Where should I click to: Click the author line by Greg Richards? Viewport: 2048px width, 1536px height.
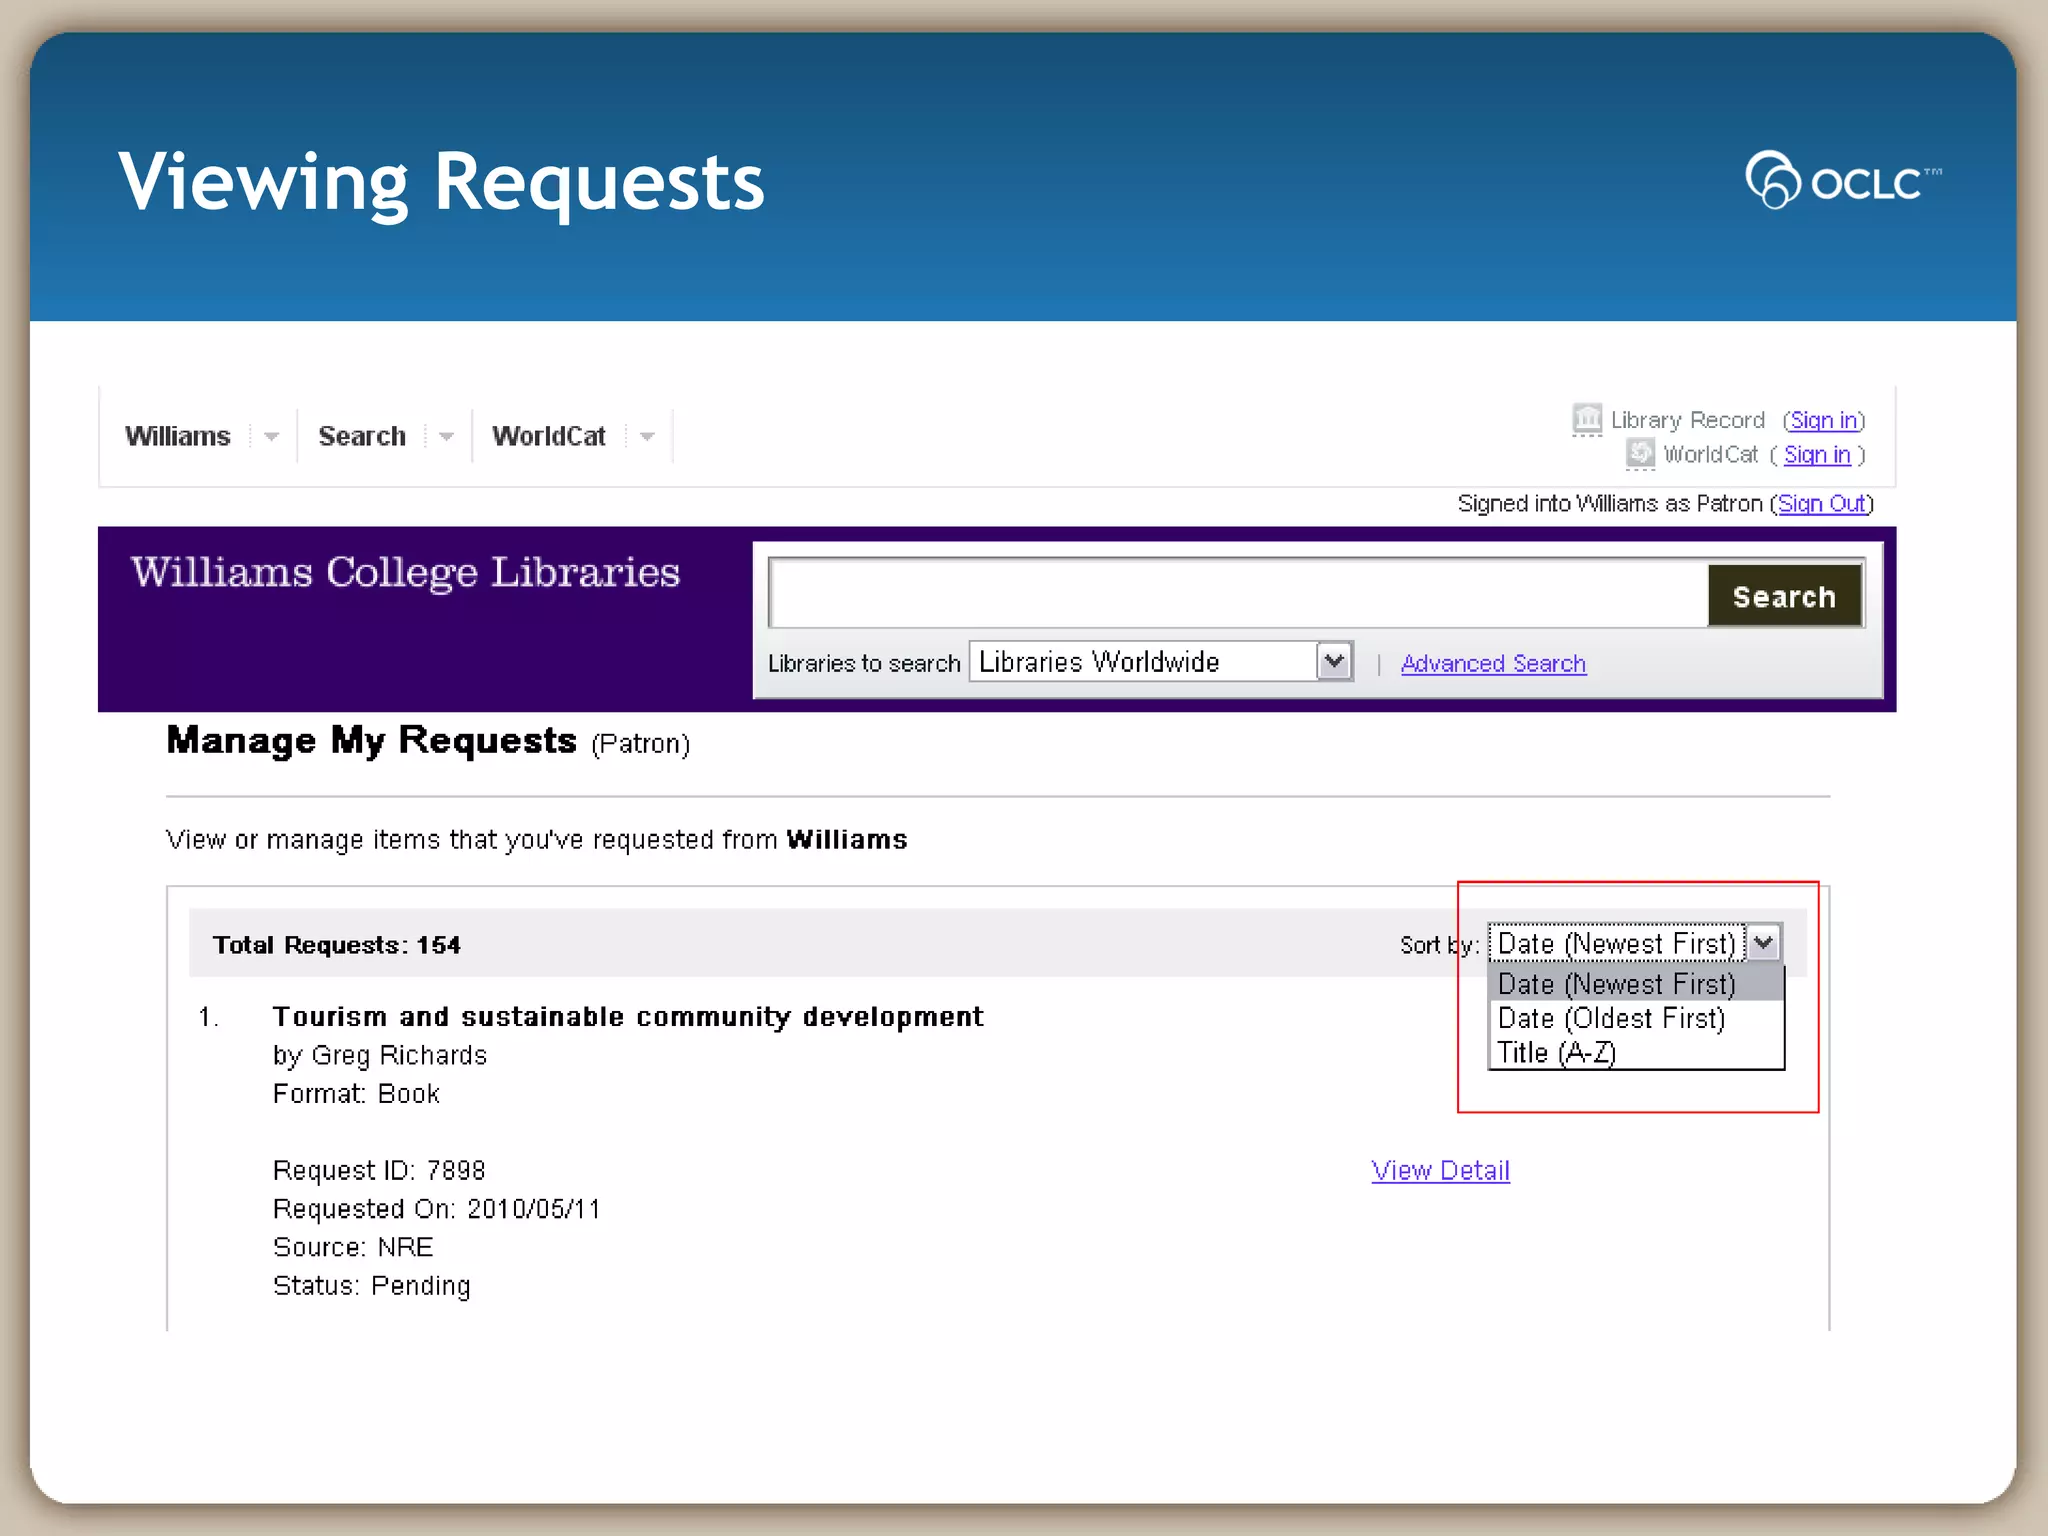(380, 1055)
